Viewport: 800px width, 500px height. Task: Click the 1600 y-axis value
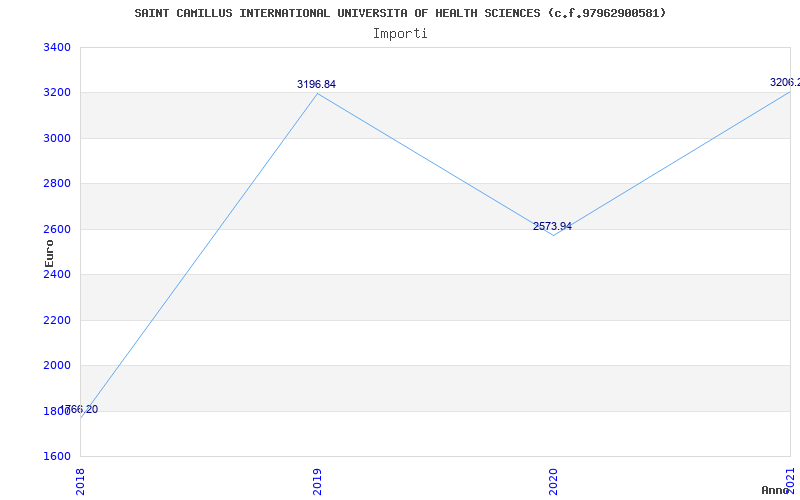(57, 457)
